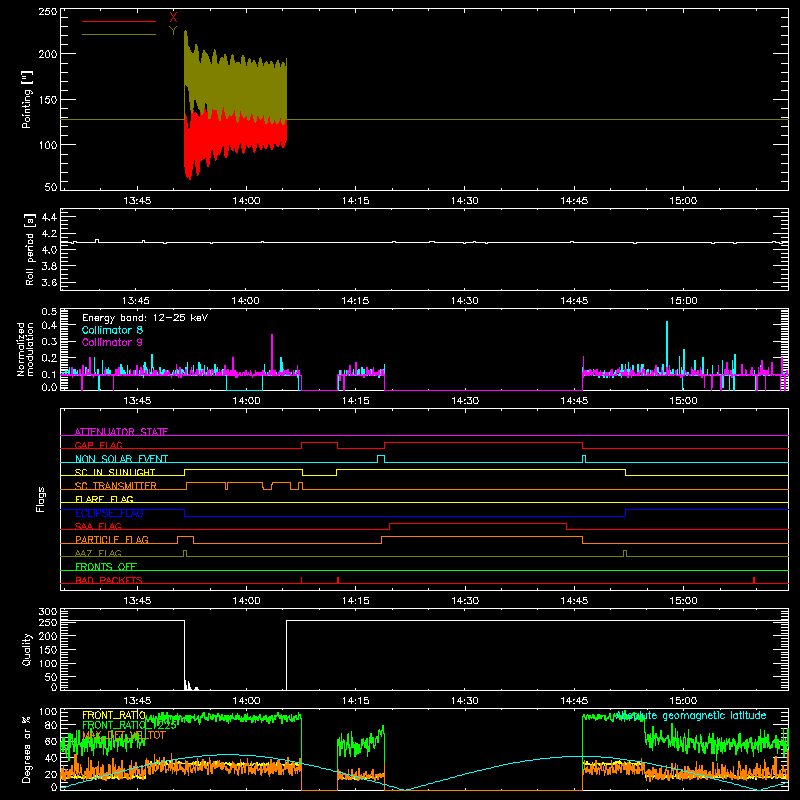Select the "Energy band: 12-25 keV" annotation

pos(145,318)
